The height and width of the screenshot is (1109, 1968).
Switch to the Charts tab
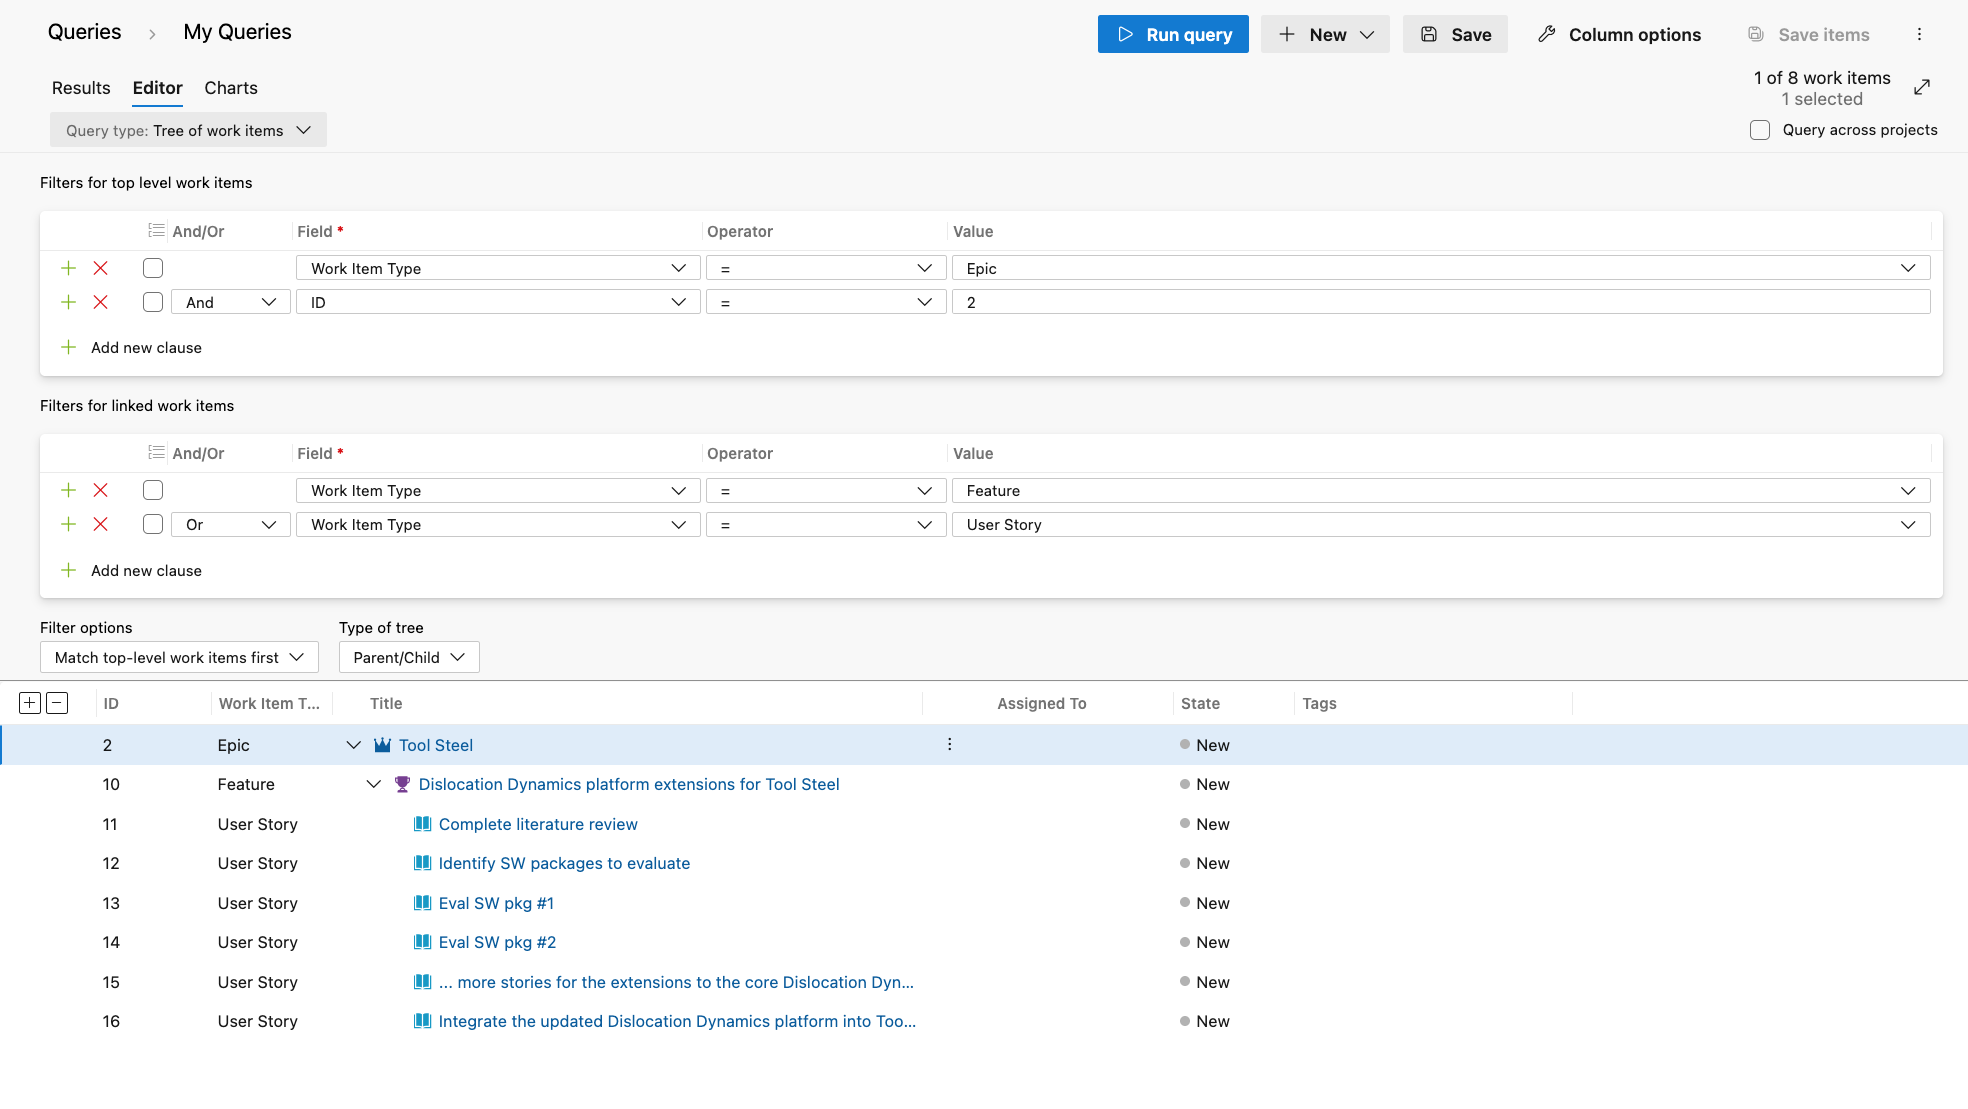[x=231, y=88]
